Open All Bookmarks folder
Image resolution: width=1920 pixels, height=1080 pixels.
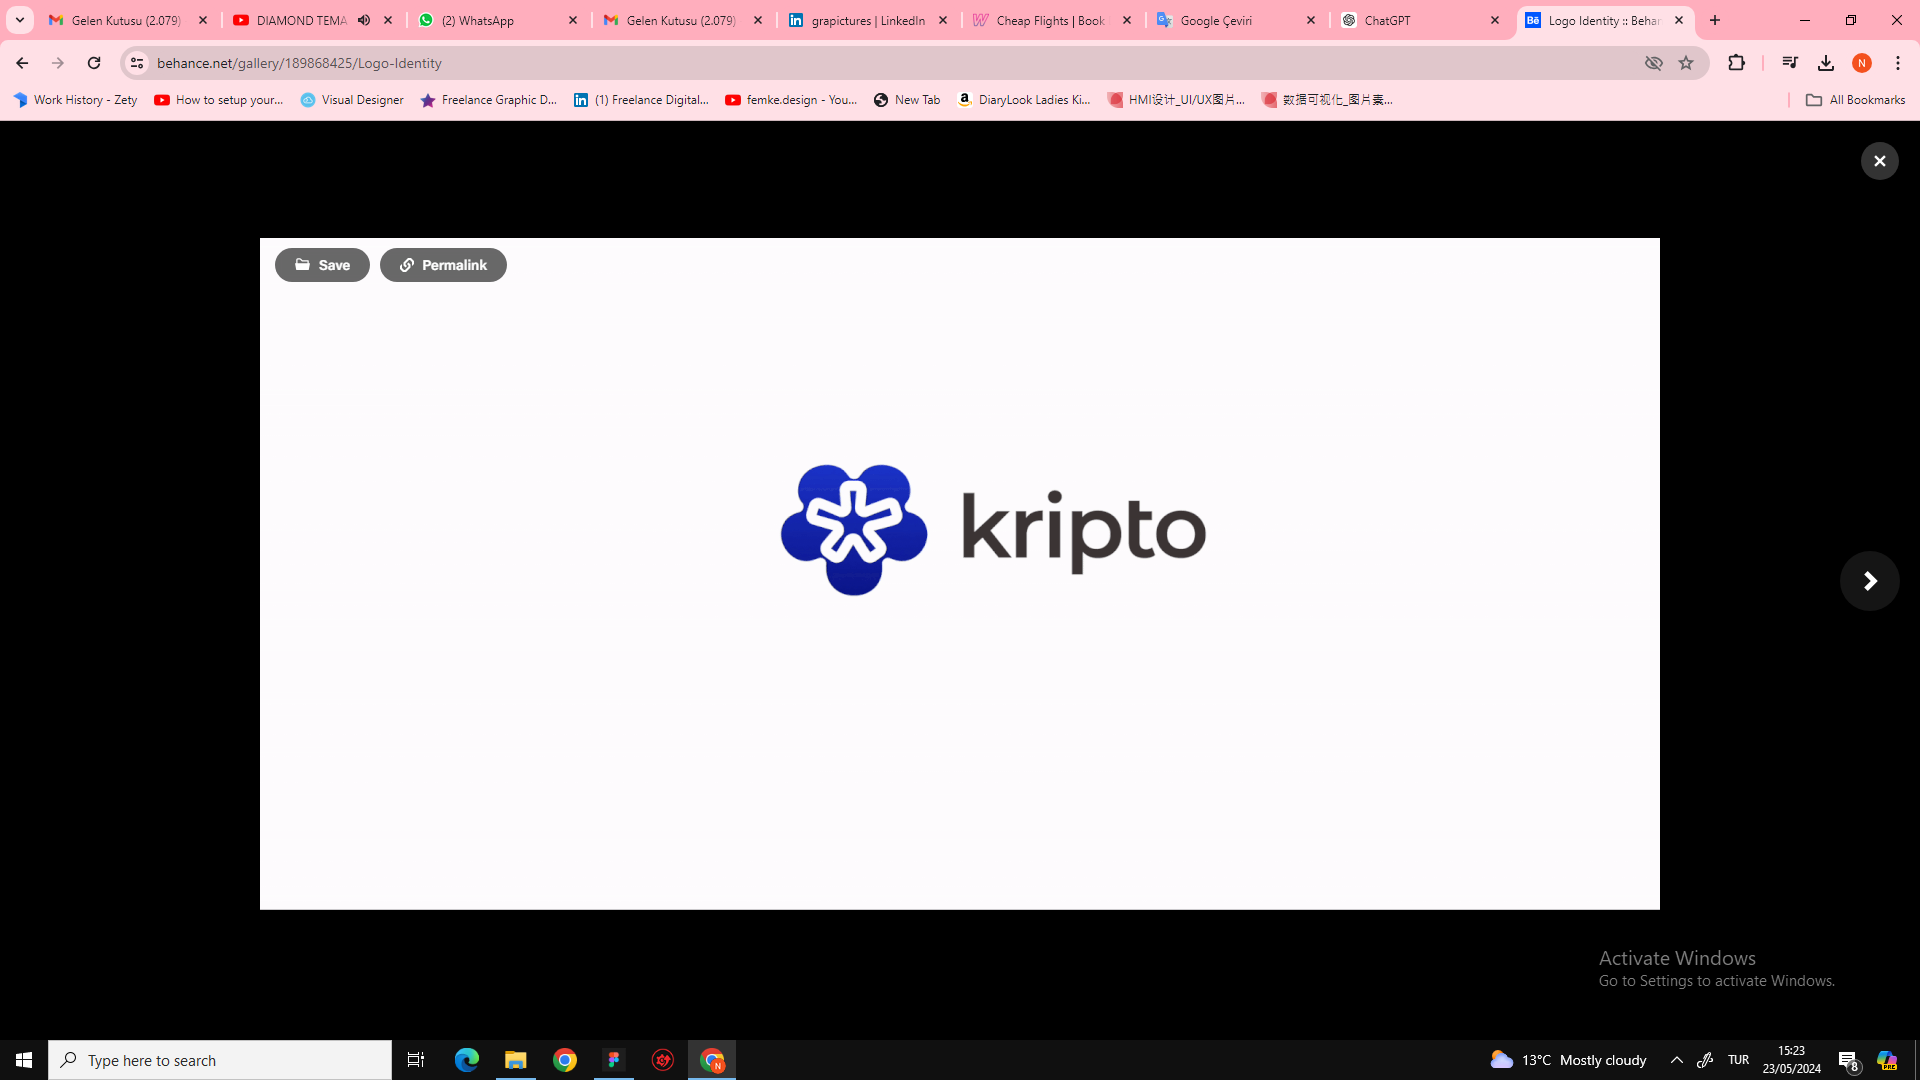click(1855, 100)
